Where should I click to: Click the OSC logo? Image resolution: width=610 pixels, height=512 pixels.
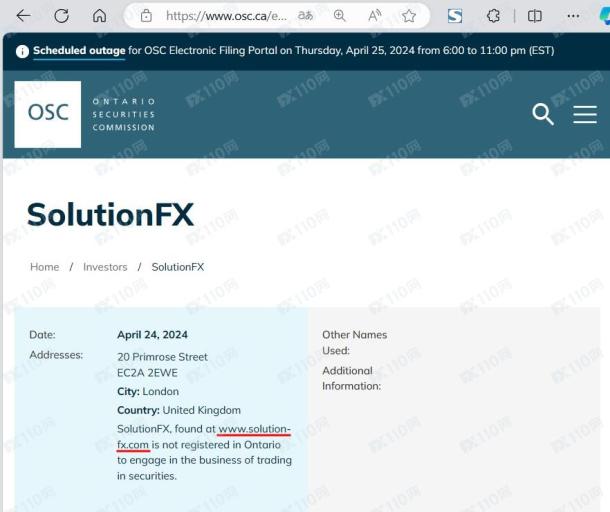[48, 114]
